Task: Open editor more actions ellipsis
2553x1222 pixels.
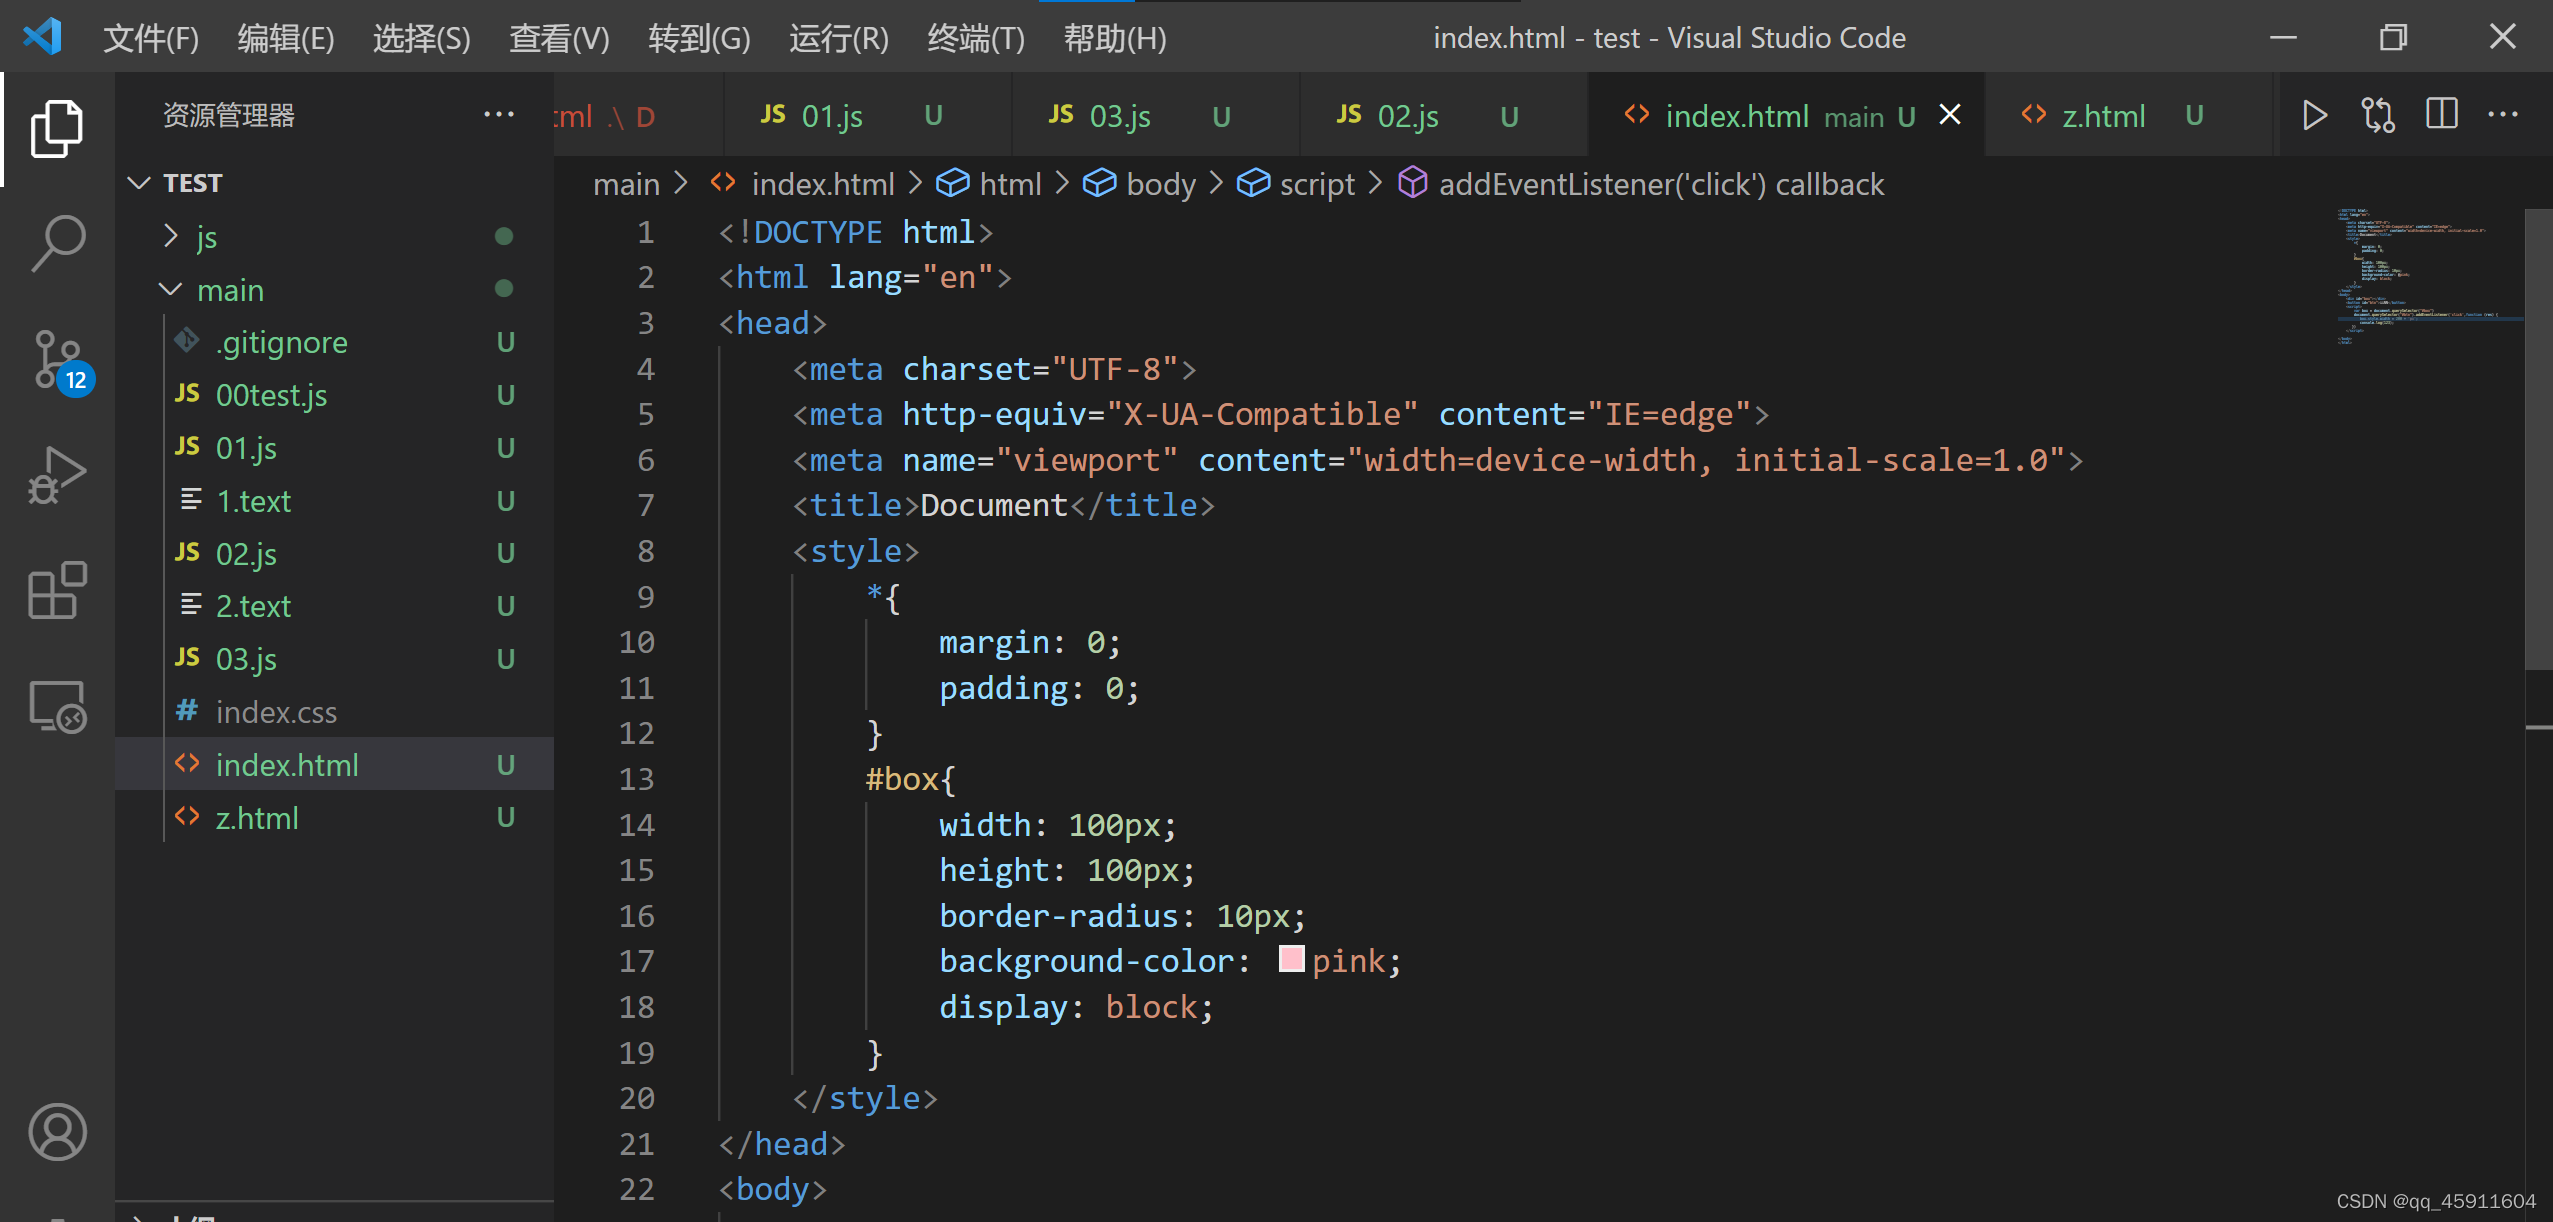Action: pyautogui.click(x=2502, y=114)
